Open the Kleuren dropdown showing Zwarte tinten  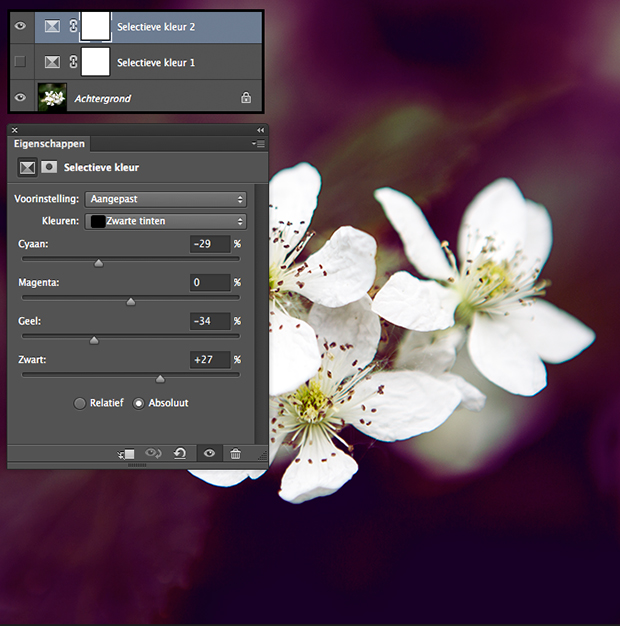click(166, 221)
